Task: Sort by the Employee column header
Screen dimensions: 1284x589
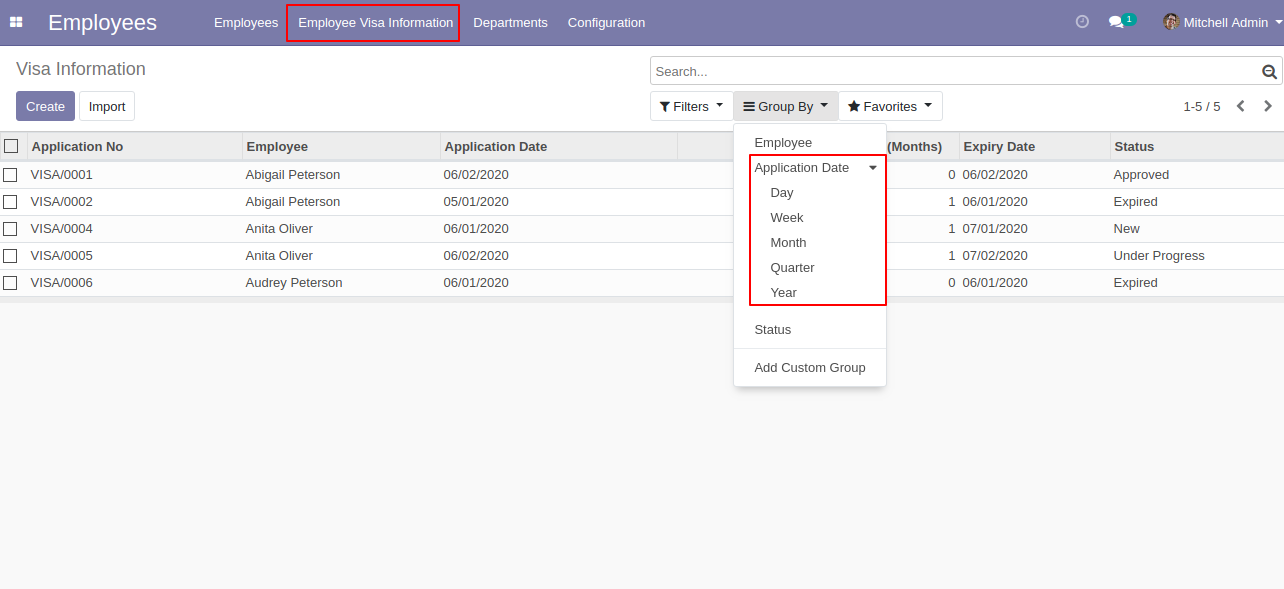Action: (x=277, y=147)
